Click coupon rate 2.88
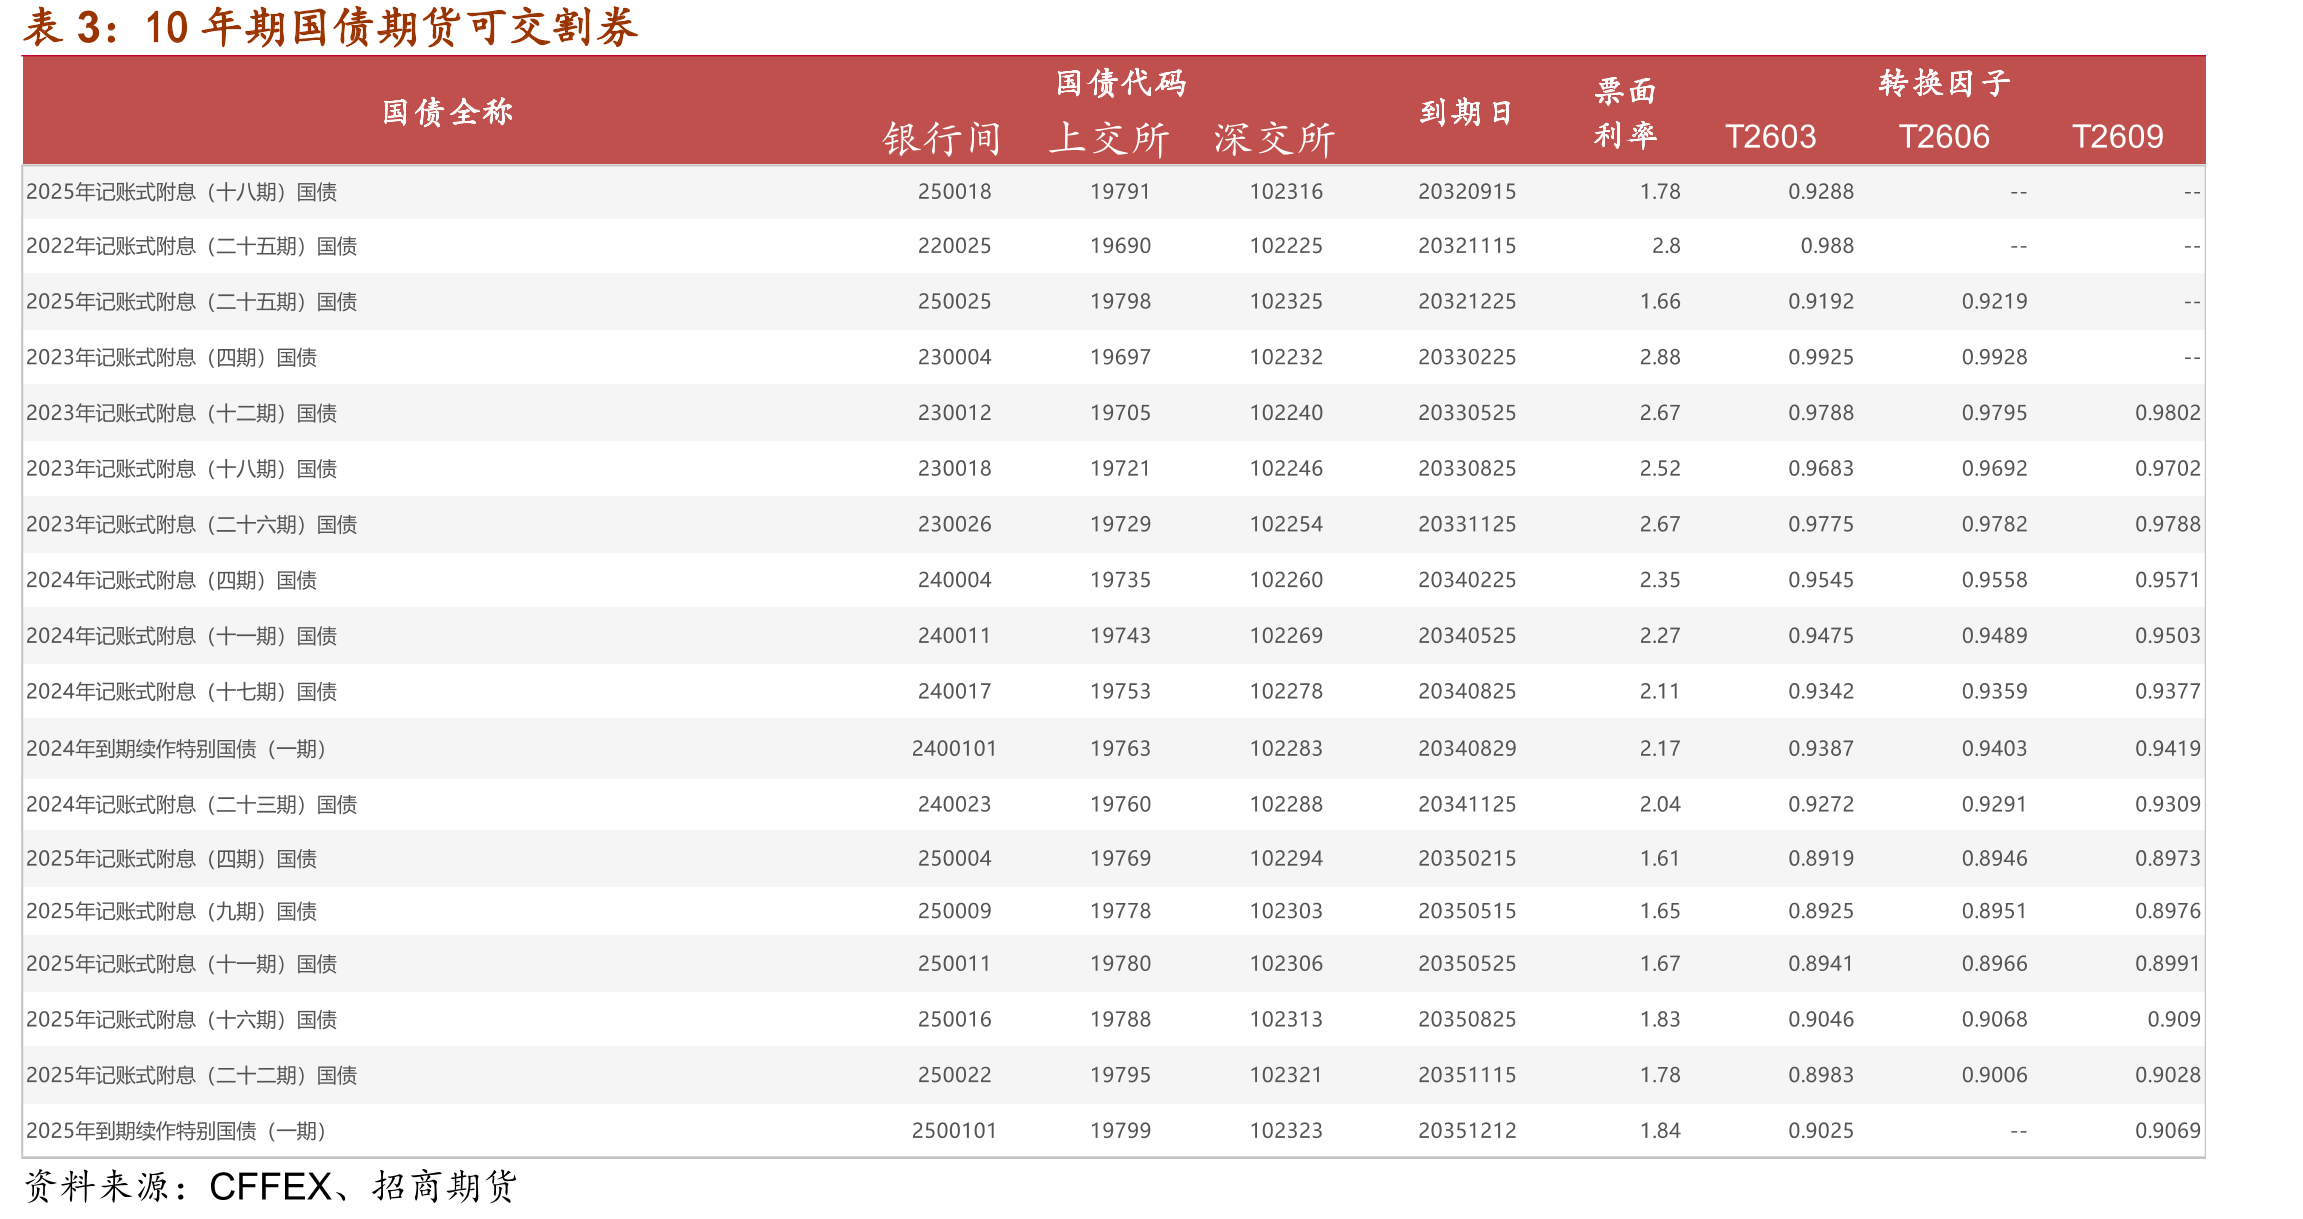Screen dimensions: 2303x1219 click(1660, 357)
